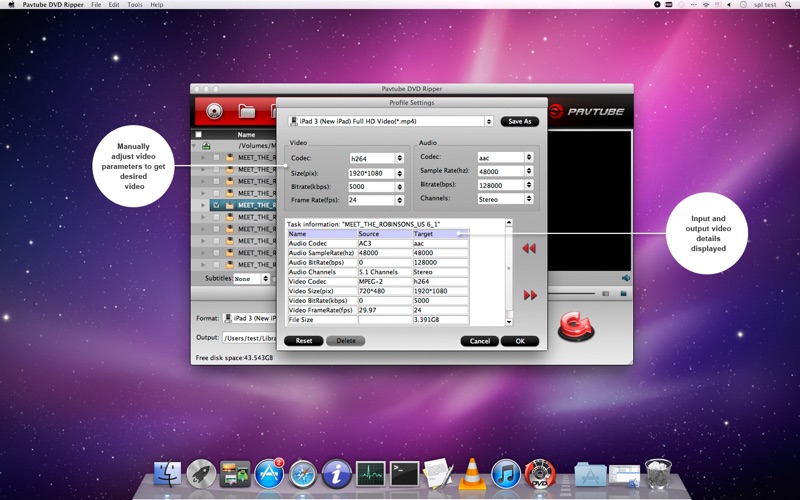Open the blue info icon in Dock
The height and width of the screenshot is (500, 800).
pos(336,474)
